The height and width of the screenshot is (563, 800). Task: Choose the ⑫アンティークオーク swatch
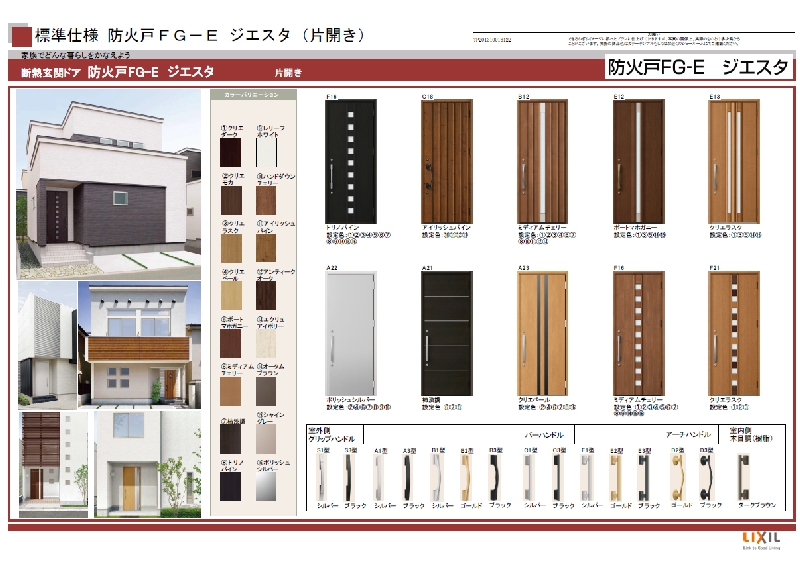[266, 295]
